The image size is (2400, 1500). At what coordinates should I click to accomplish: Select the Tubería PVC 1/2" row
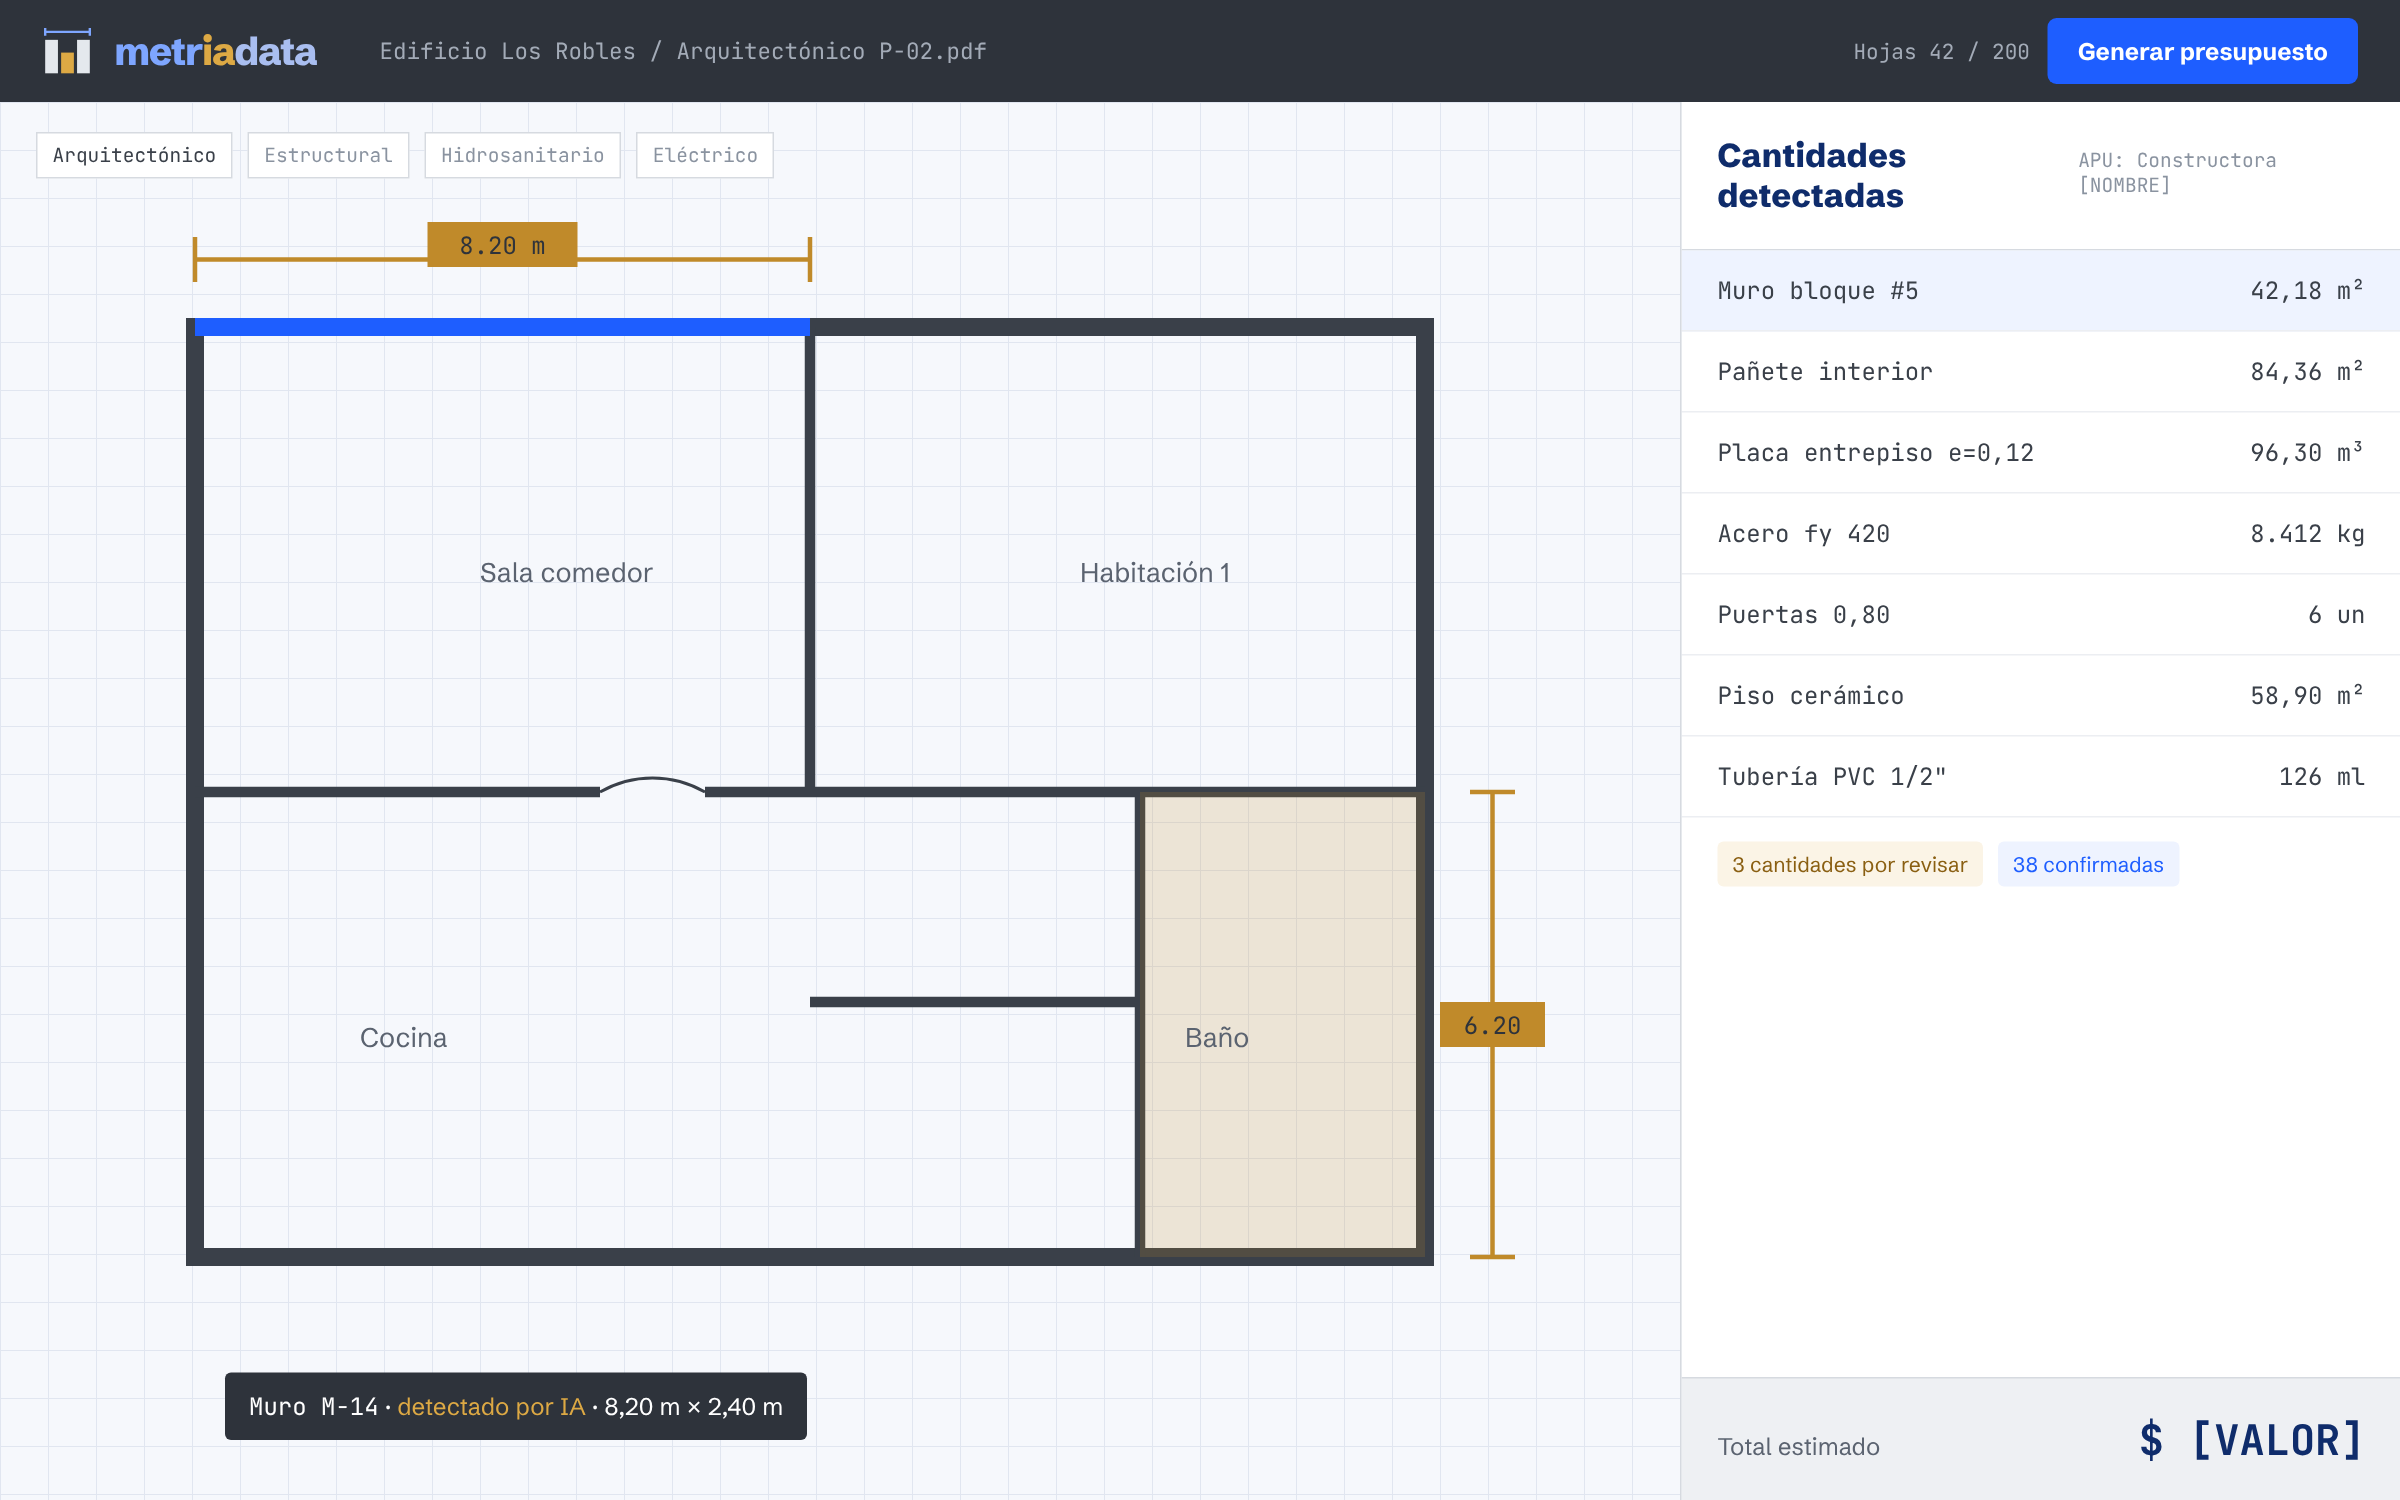click(x=2040, y=777)
